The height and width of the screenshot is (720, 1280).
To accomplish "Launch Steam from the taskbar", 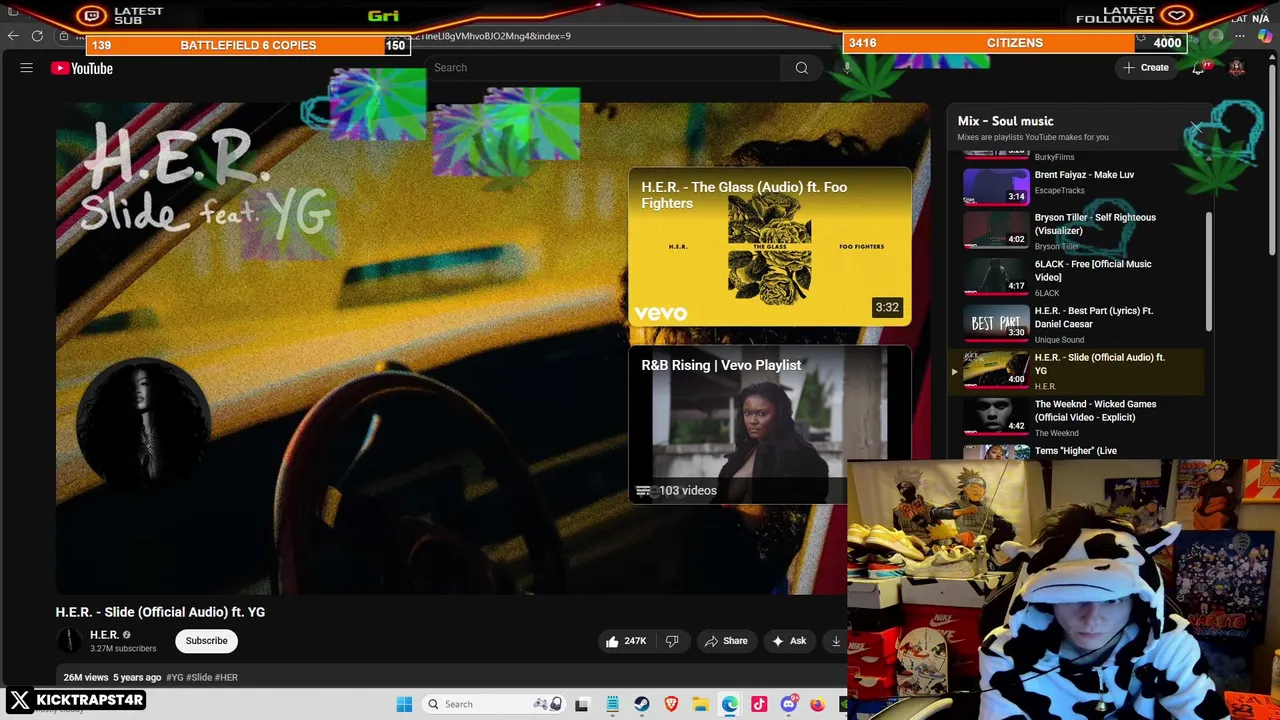I will 642,704.
